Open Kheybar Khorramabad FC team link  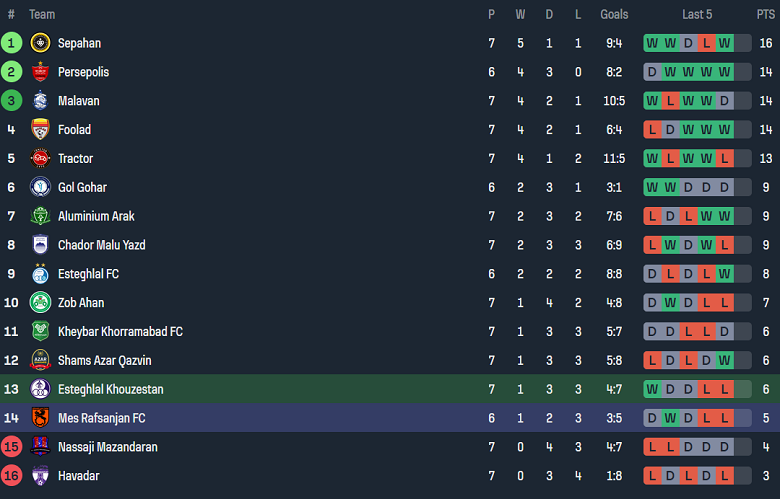pyautogui.click(x=120, y=331)
